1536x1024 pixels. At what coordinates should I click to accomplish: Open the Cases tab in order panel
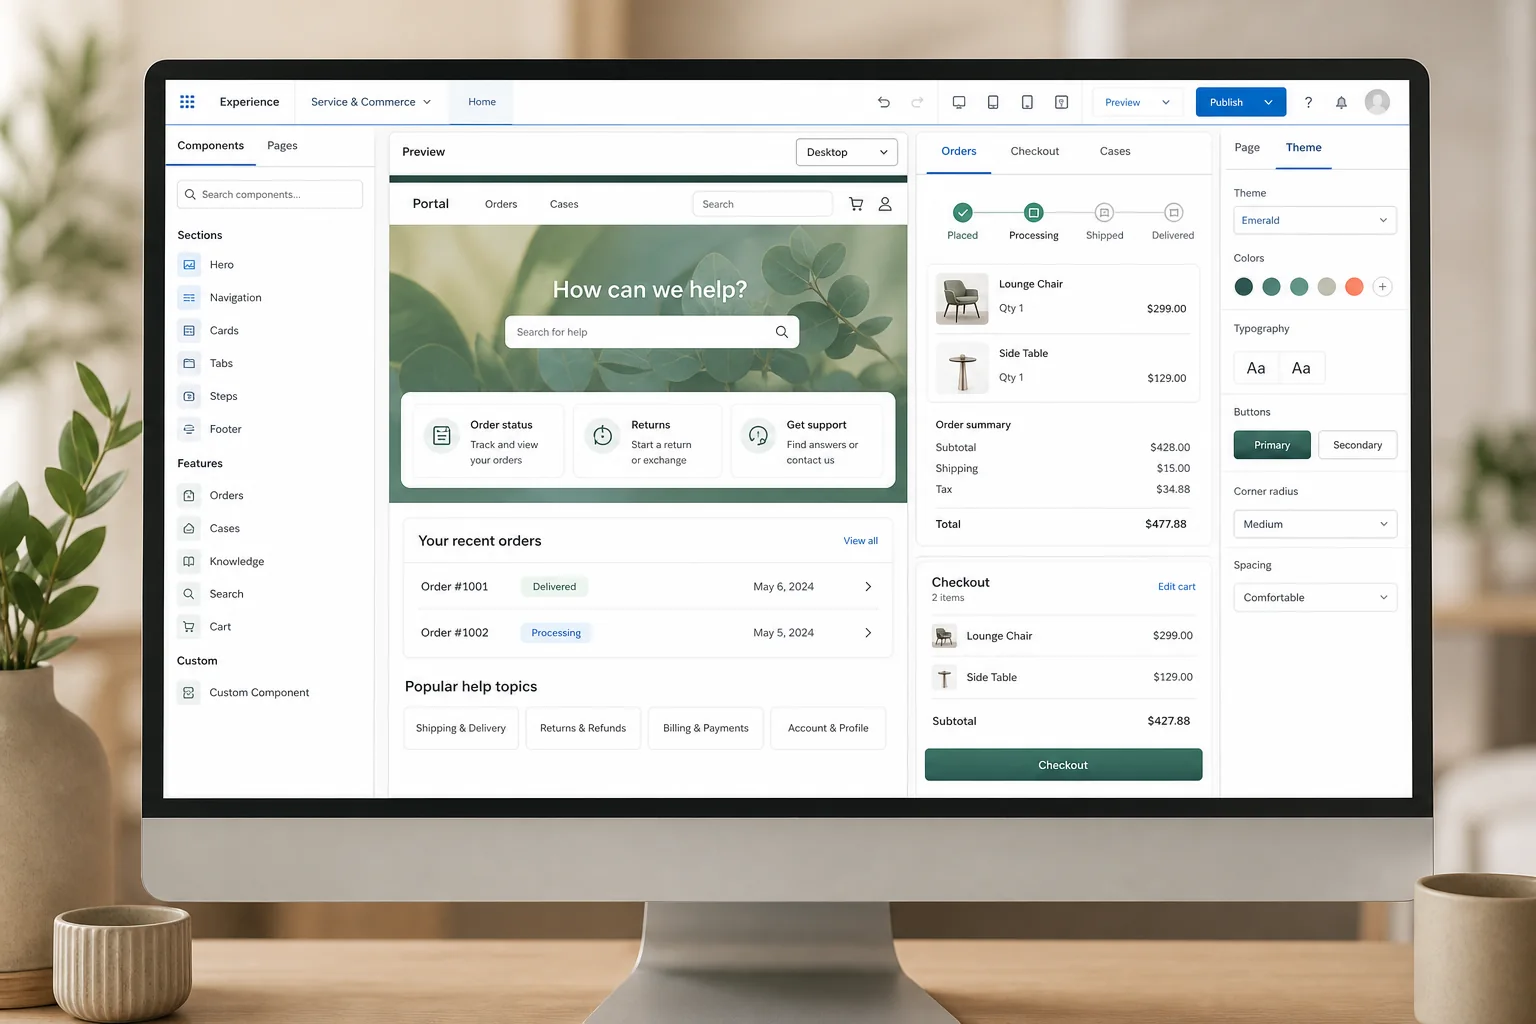tap(1115, 152)
